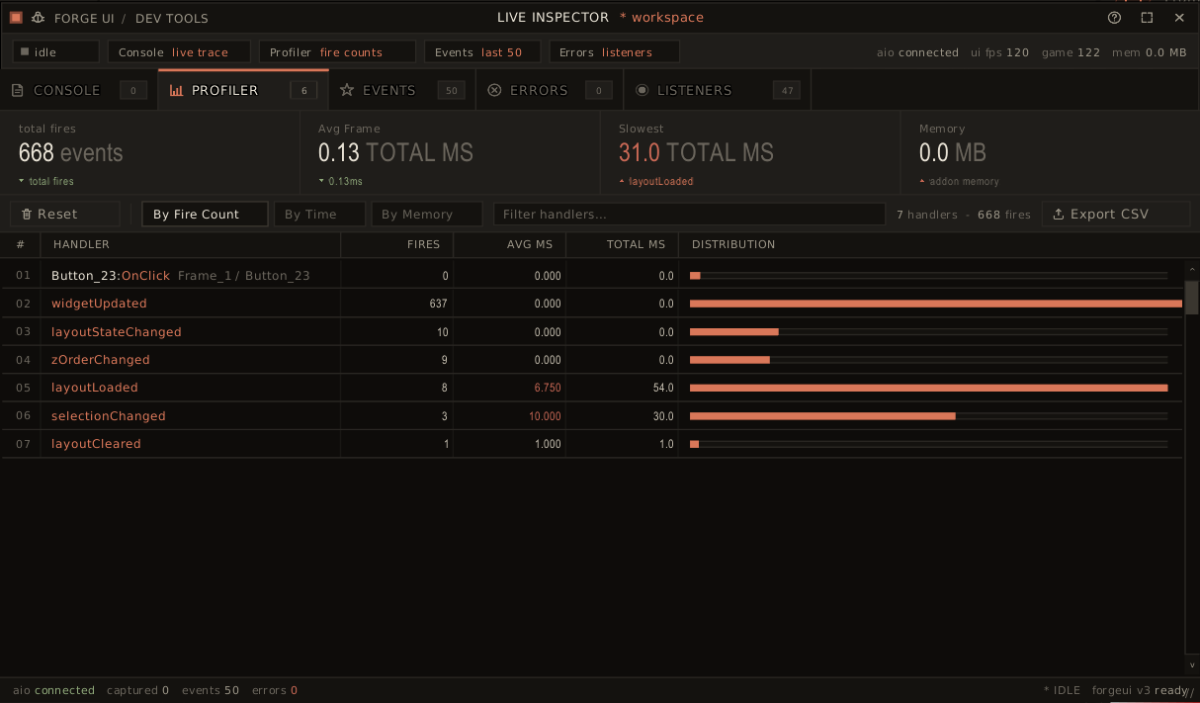Export the profiler data to CSV

click(1116, 214)
